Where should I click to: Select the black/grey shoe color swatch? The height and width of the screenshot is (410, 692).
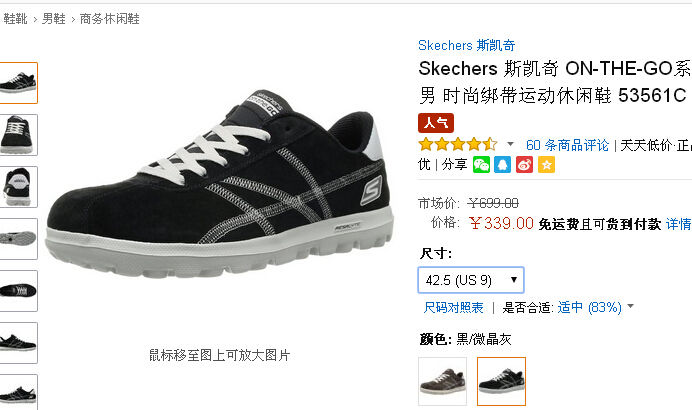[x=501, y=381]
